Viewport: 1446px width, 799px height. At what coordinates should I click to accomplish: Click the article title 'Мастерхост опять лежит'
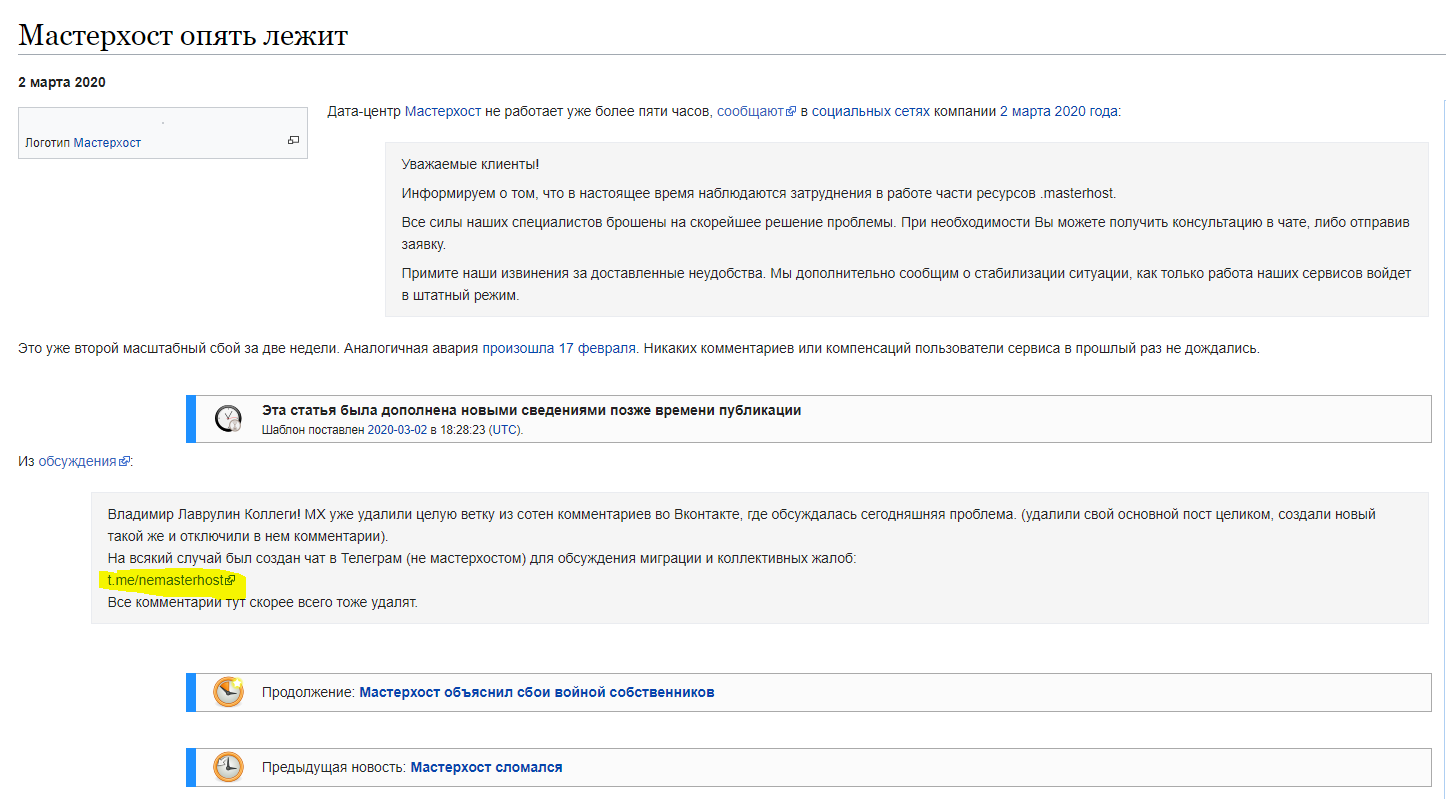pos(183,35)
